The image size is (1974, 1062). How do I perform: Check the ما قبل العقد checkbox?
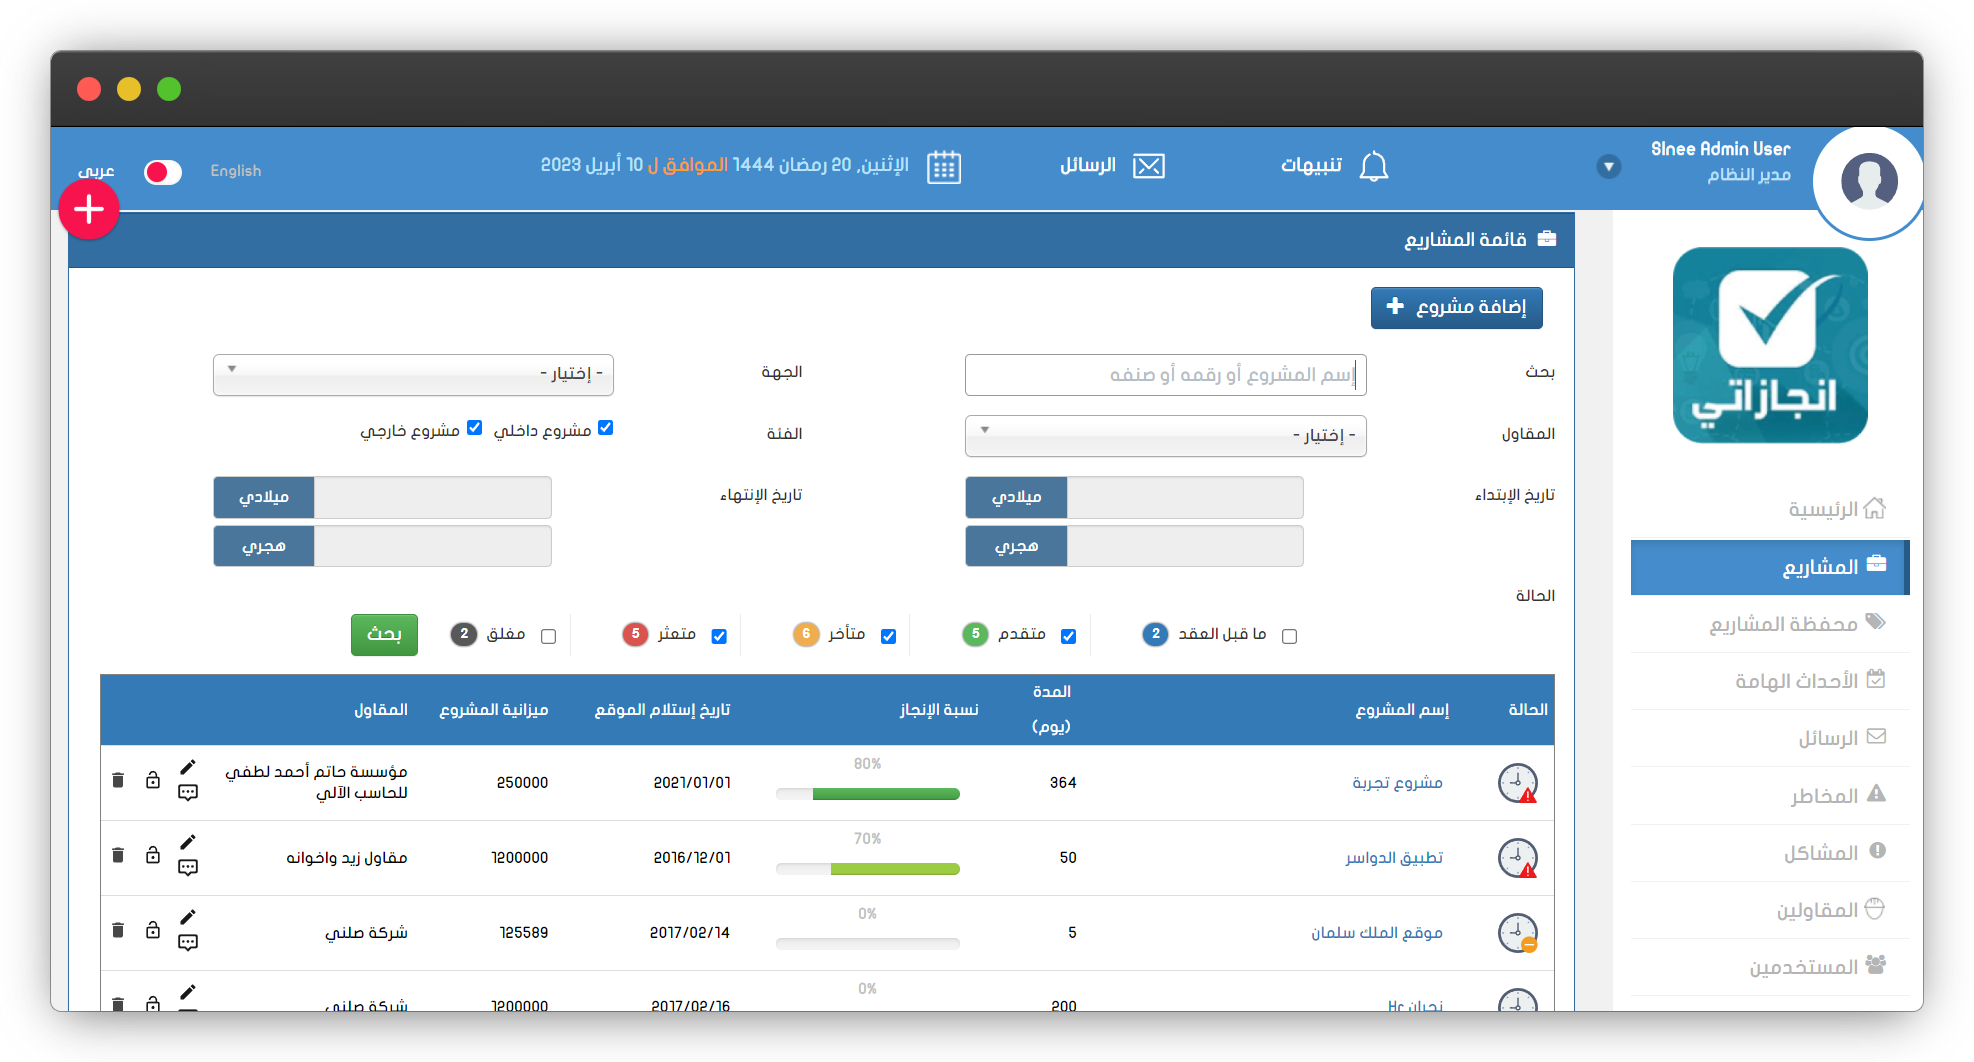(x=1289, y=636)
